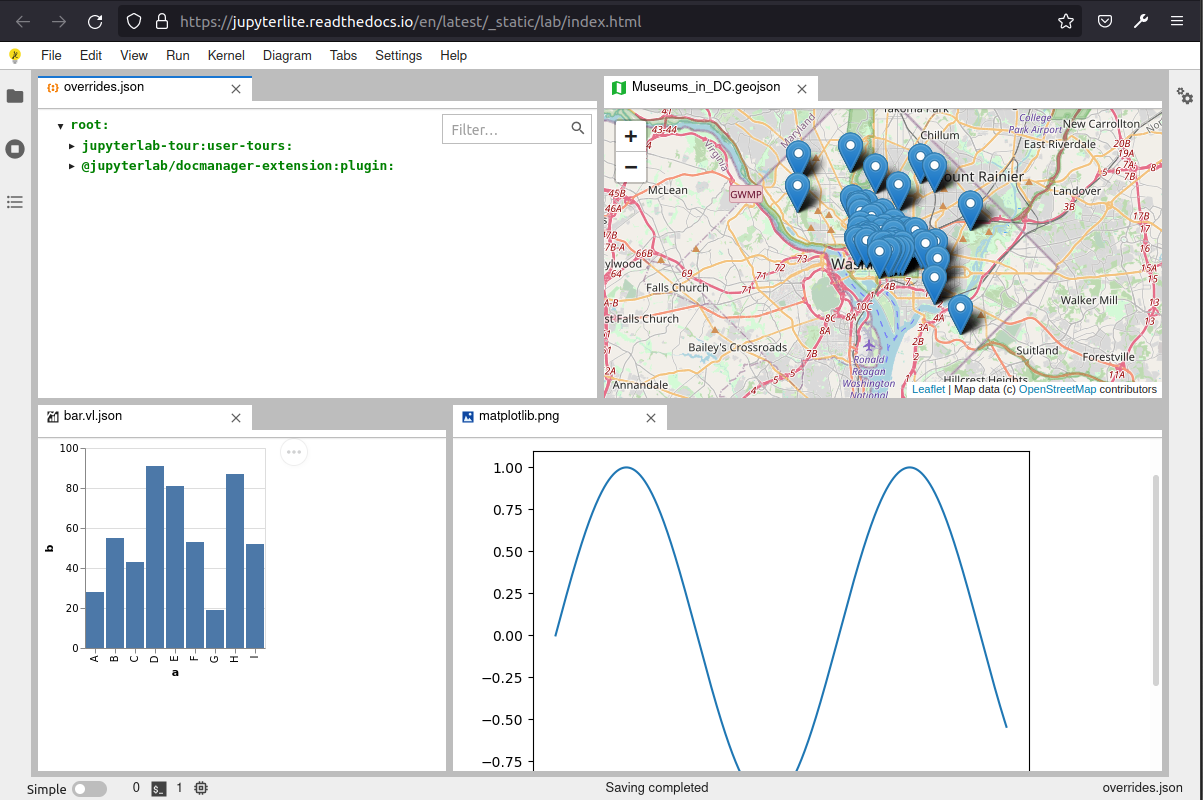Viewport: 1203px width, 800px height.
Task: Bookmark this page with the star icon
Action: coord(1066,21)
